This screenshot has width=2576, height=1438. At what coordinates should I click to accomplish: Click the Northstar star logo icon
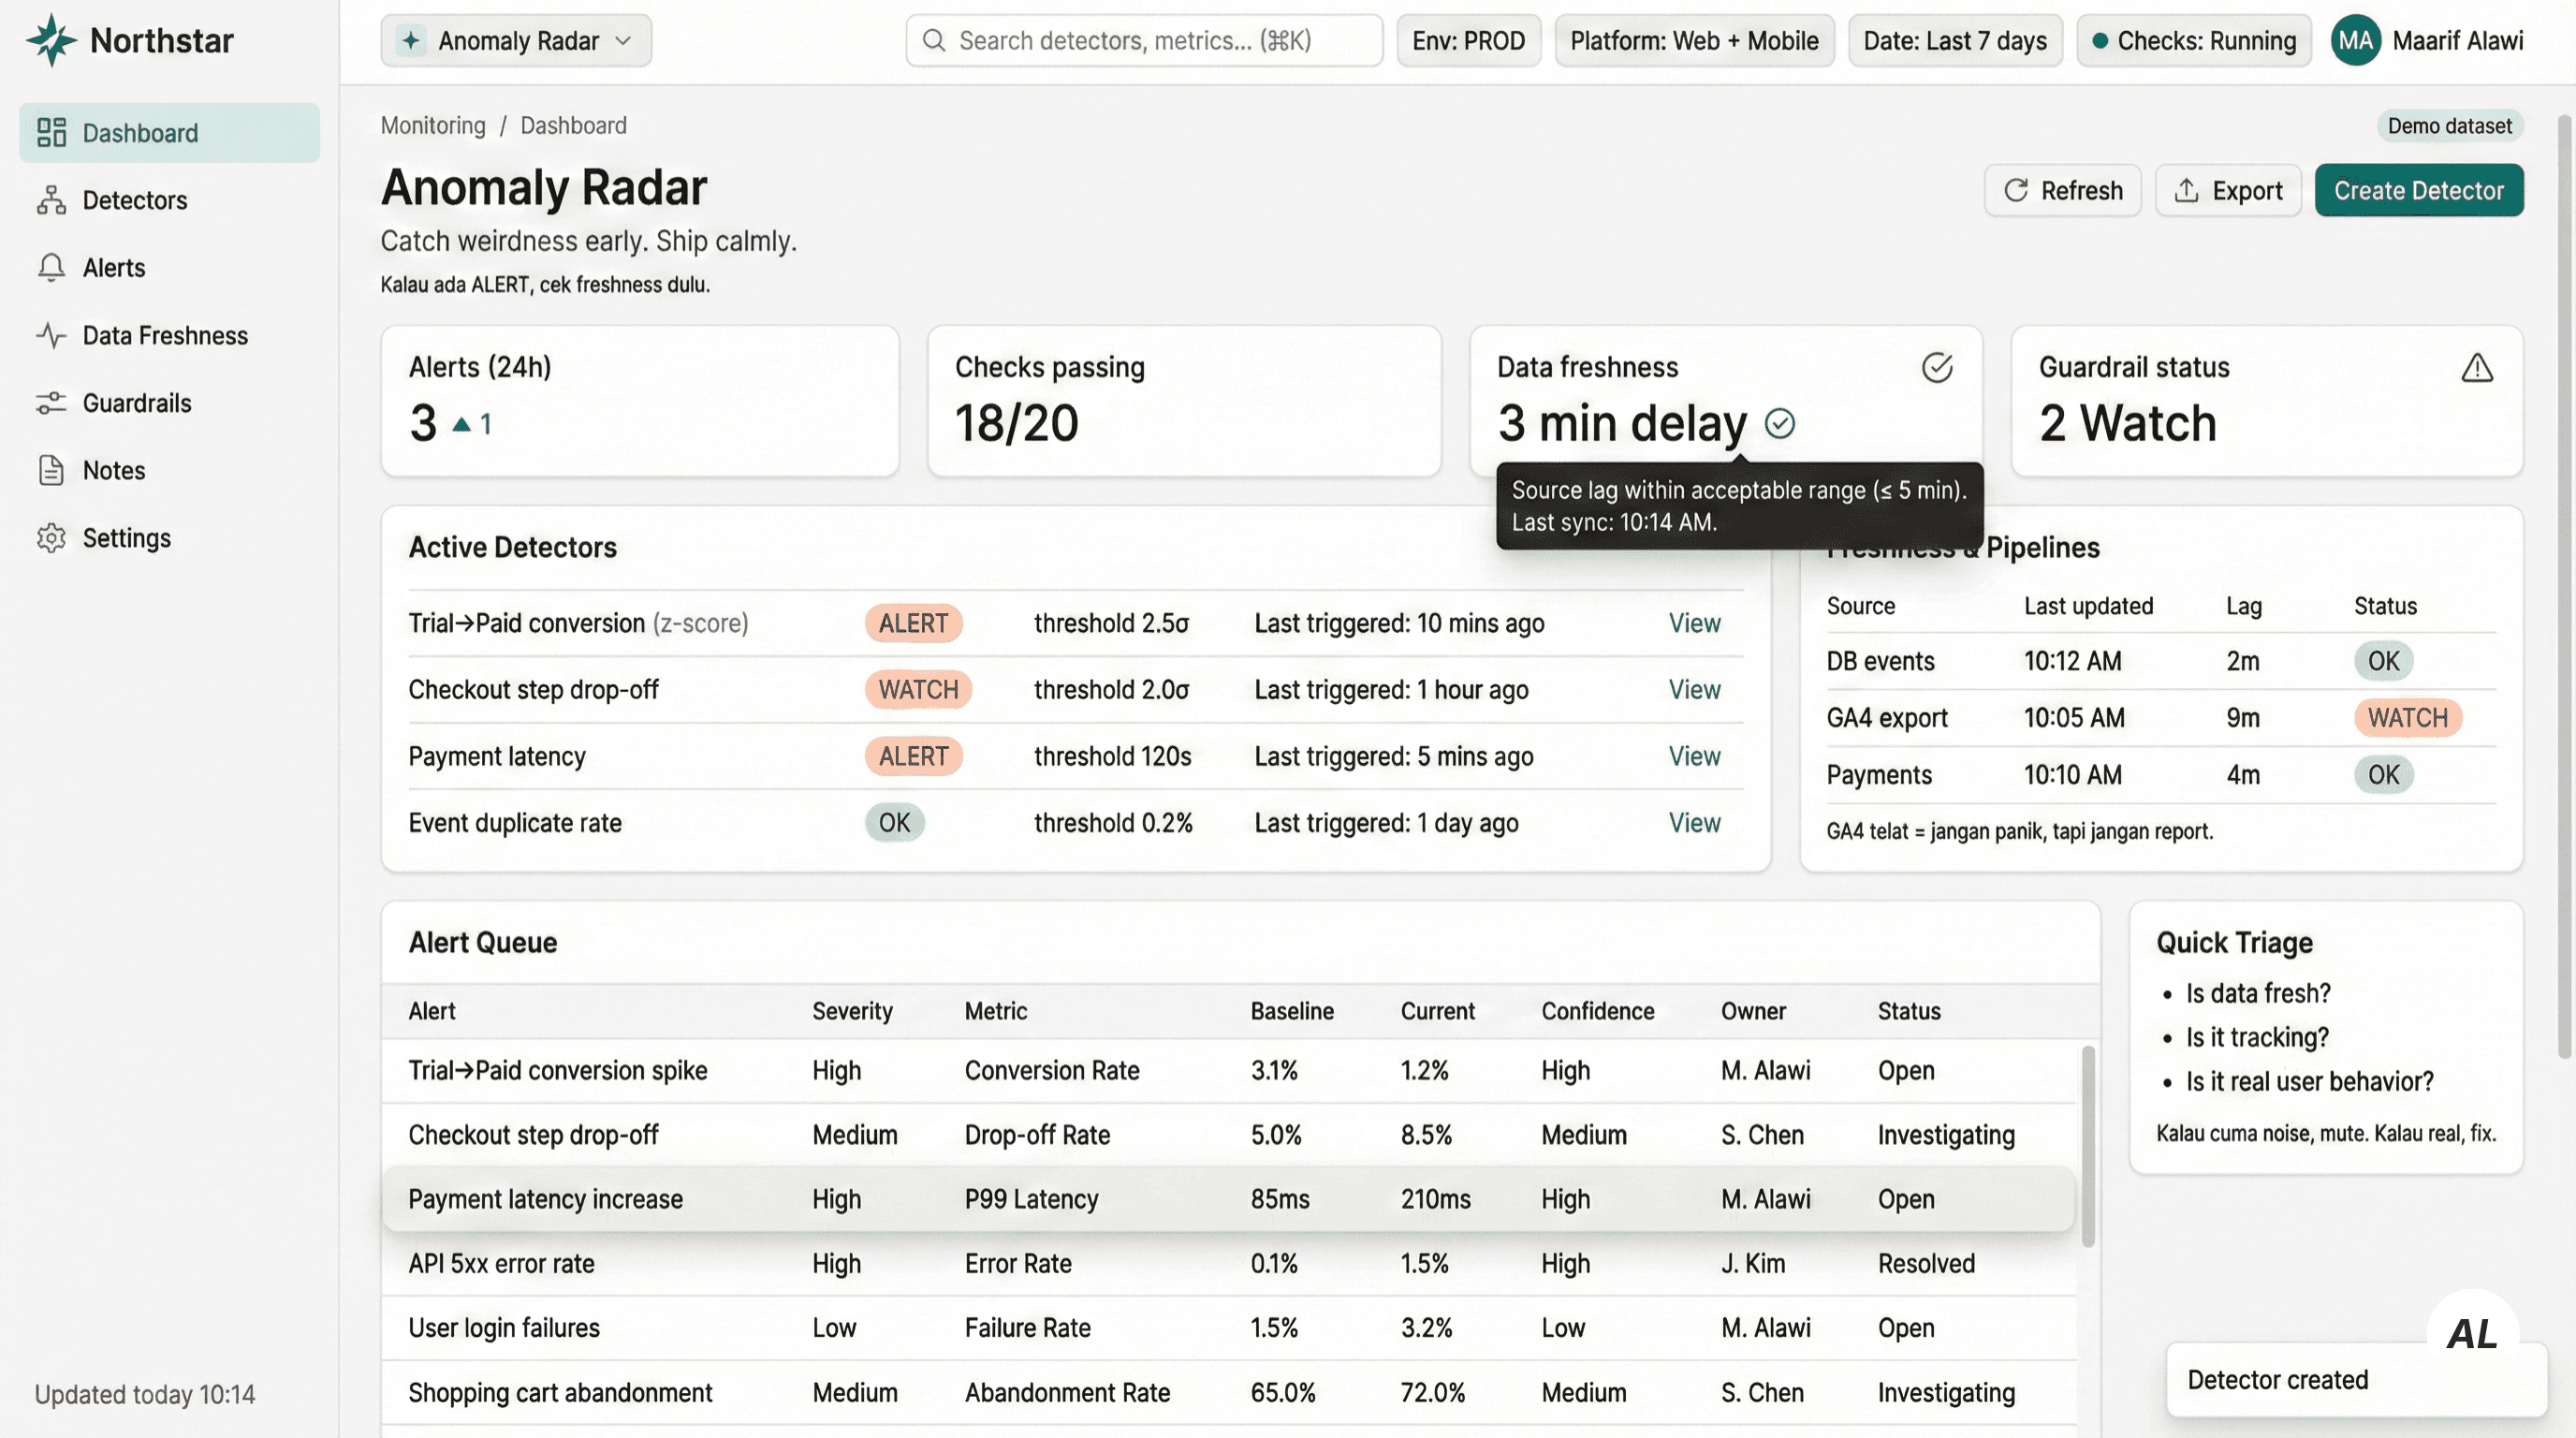51,40
